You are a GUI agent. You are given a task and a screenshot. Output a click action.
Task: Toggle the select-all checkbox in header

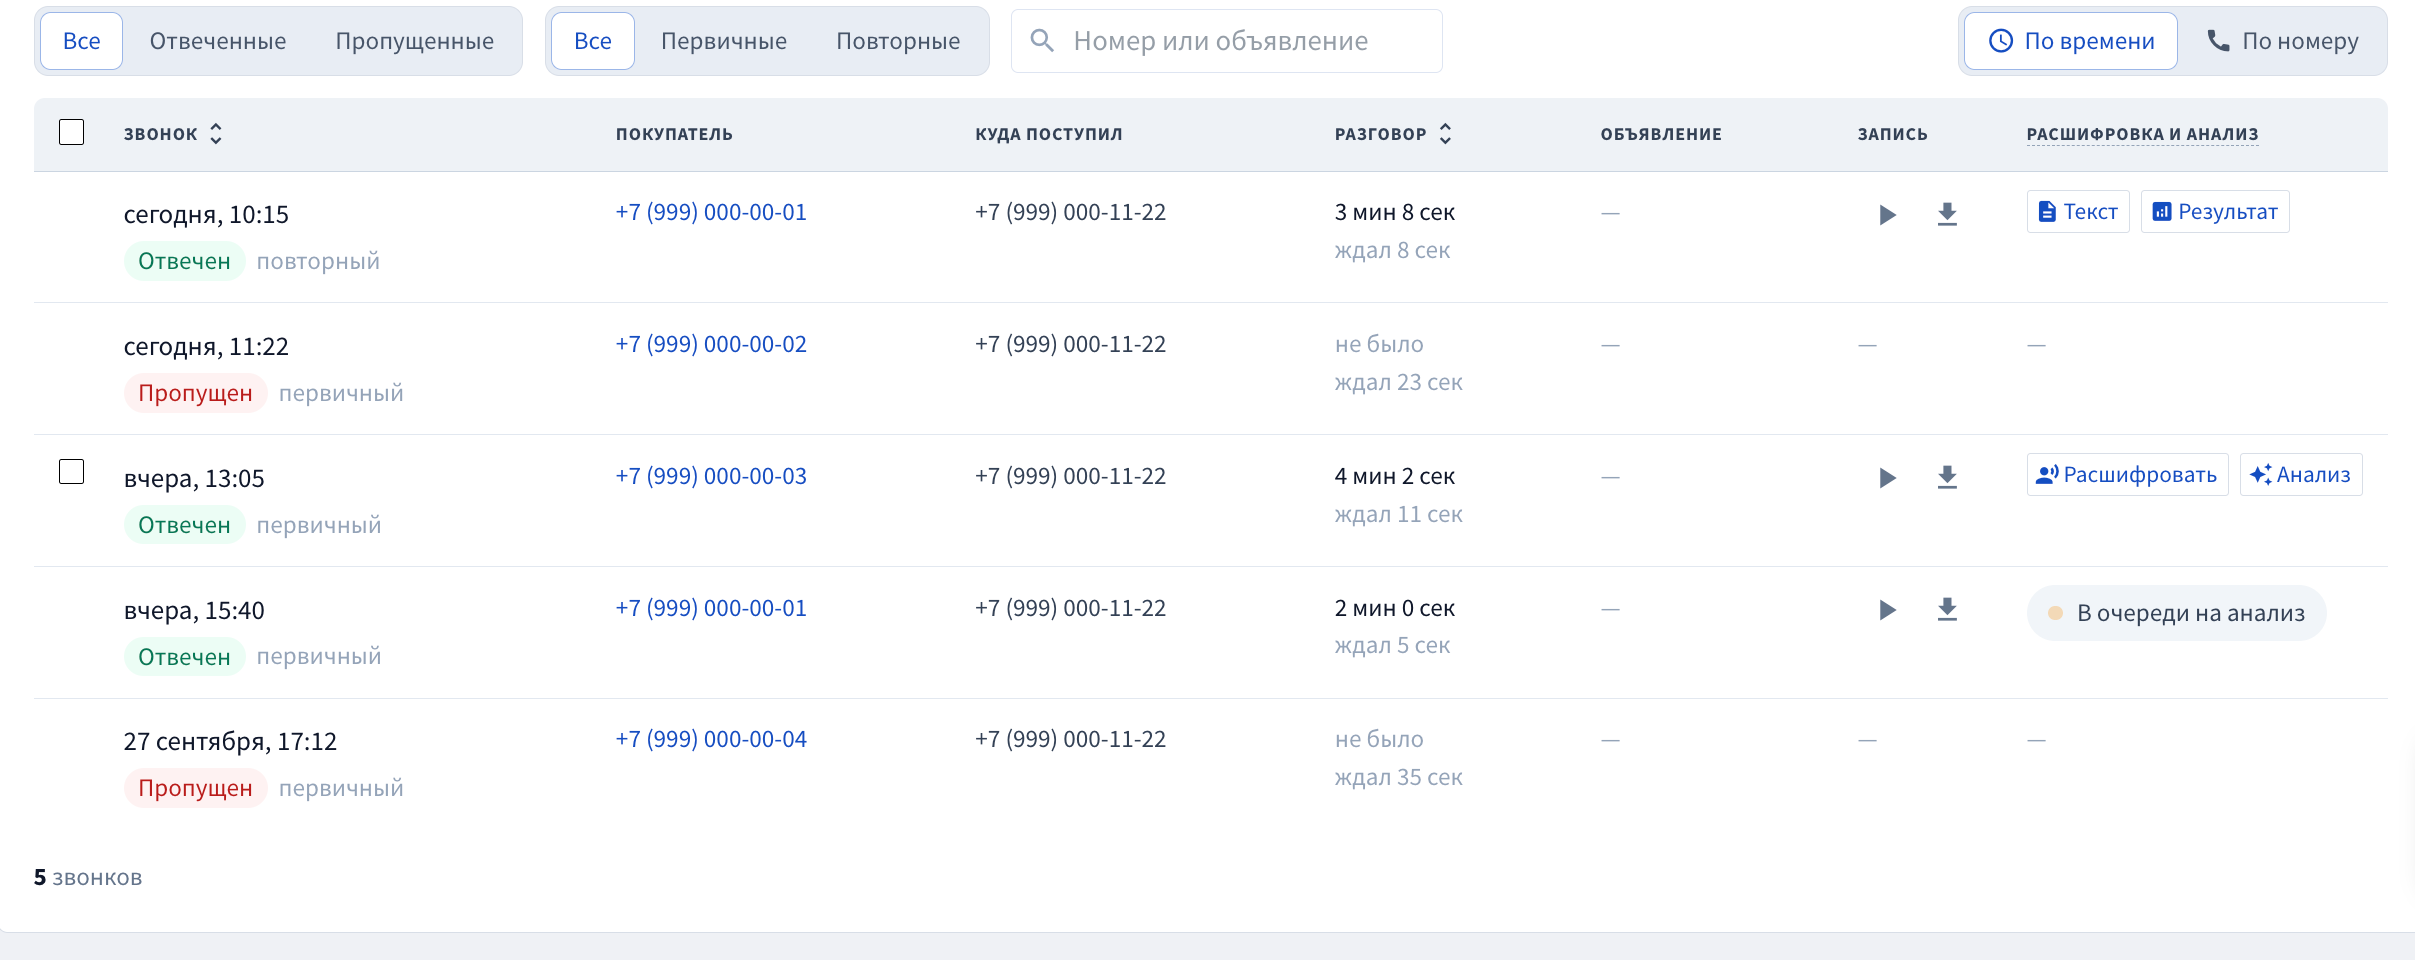coord(71,132)
